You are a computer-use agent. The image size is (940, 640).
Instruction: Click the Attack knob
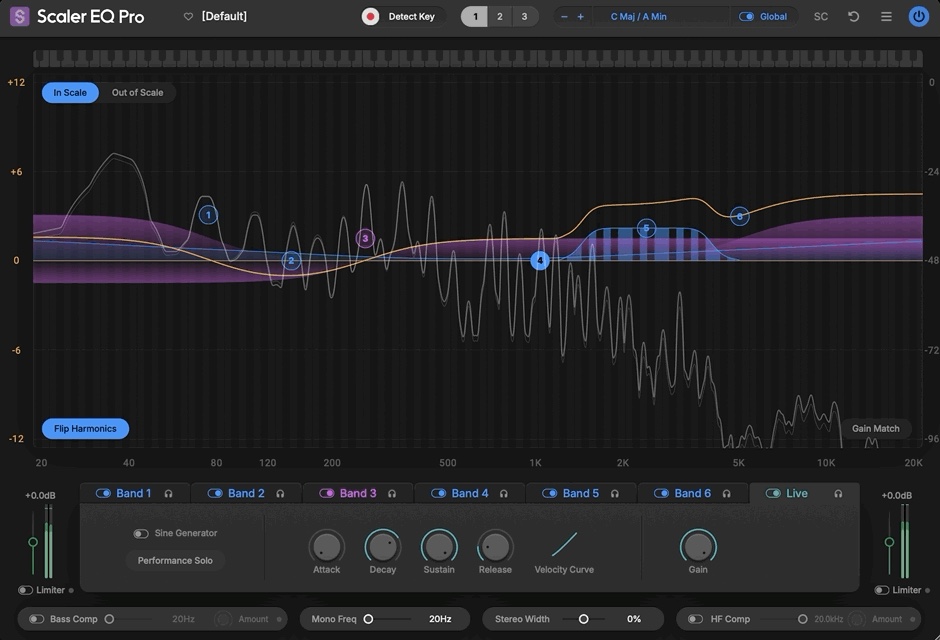click(327, 547)
